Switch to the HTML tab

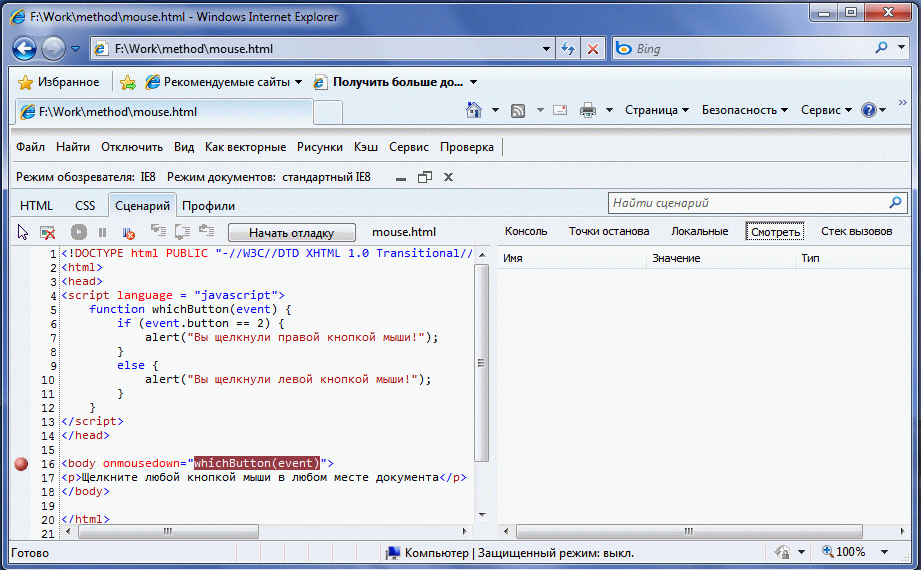[x=36, y=206]
